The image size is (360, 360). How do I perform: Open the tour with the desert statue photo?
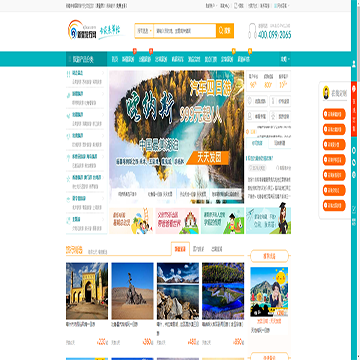(x=132, y=291)
